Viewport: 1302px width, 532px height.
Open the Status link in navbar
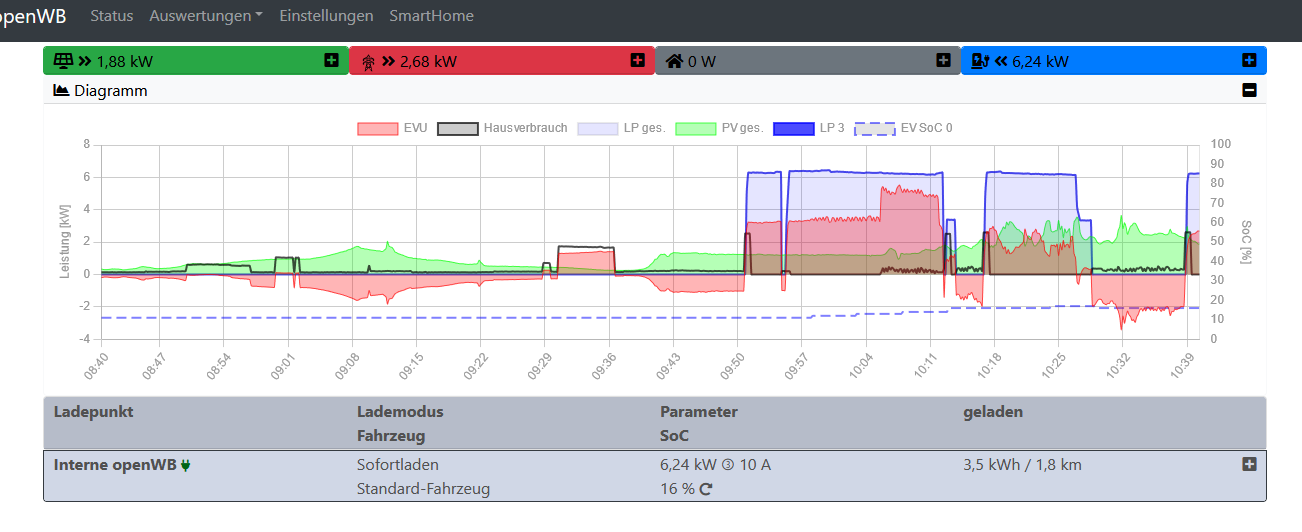(111, 16)
